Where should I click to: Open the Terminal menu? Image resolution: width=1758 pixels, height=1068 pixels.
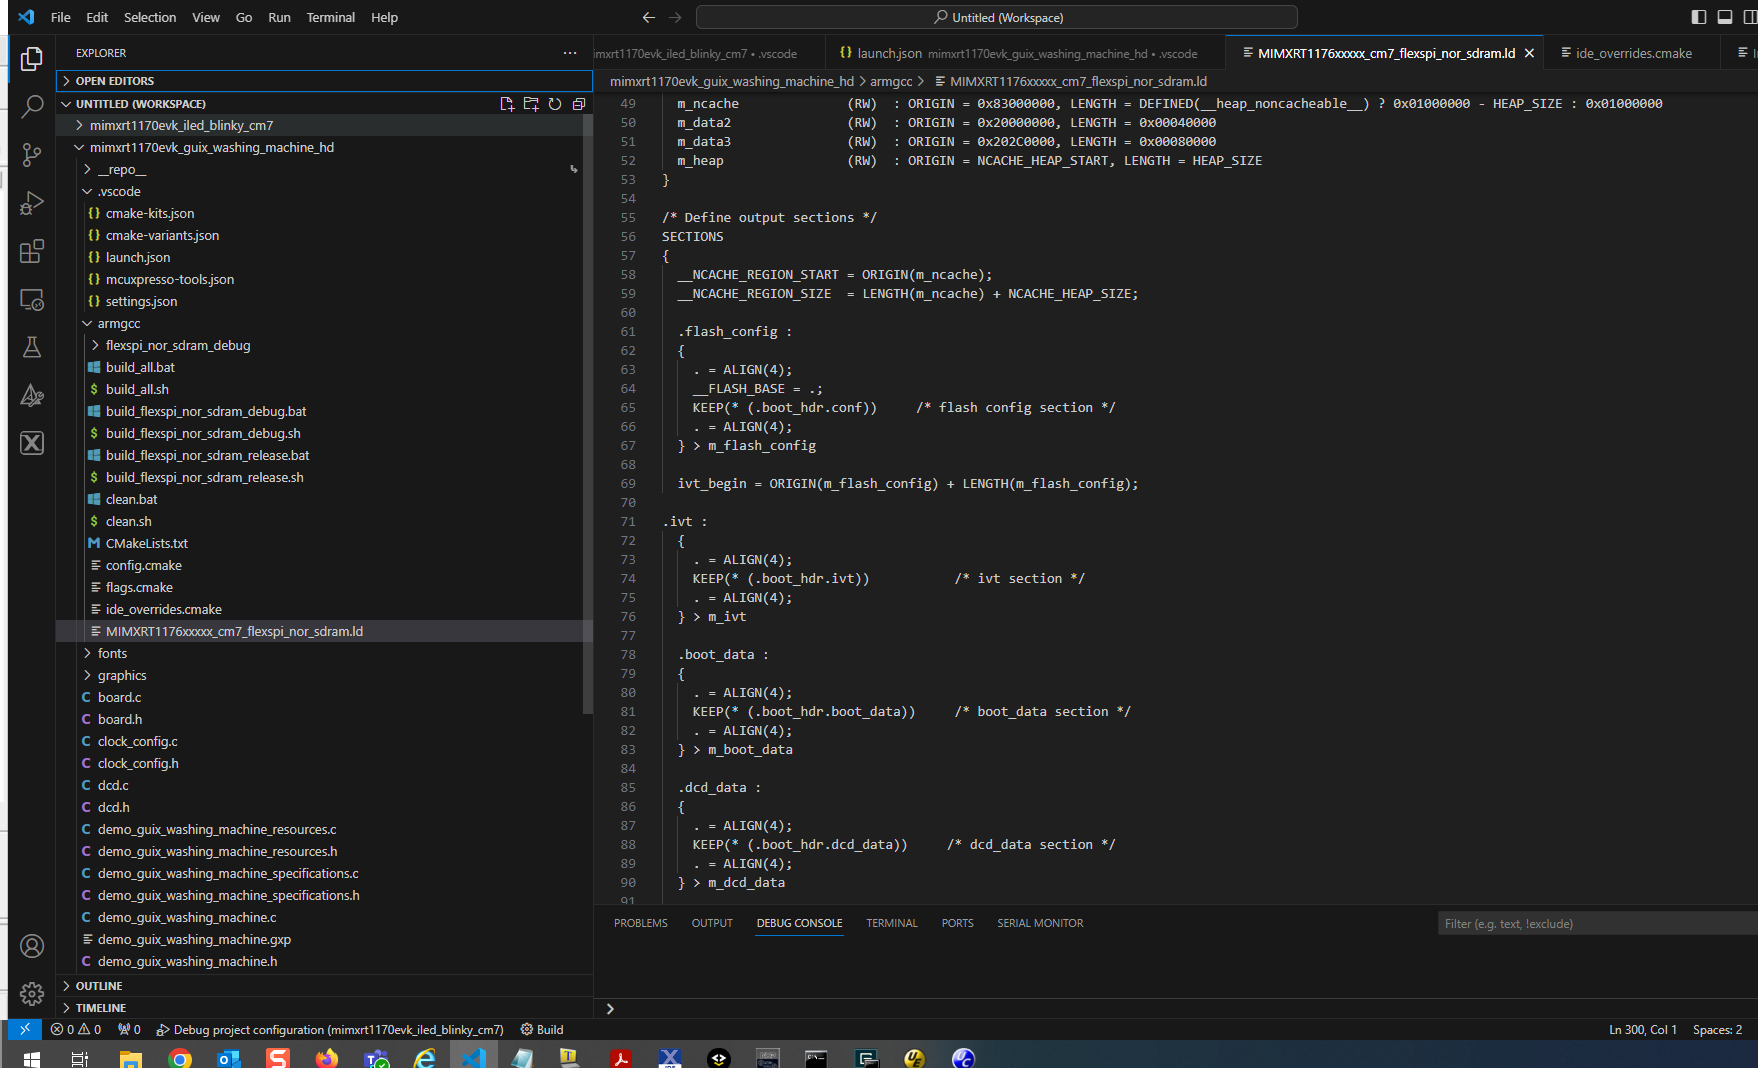[330, 17]
